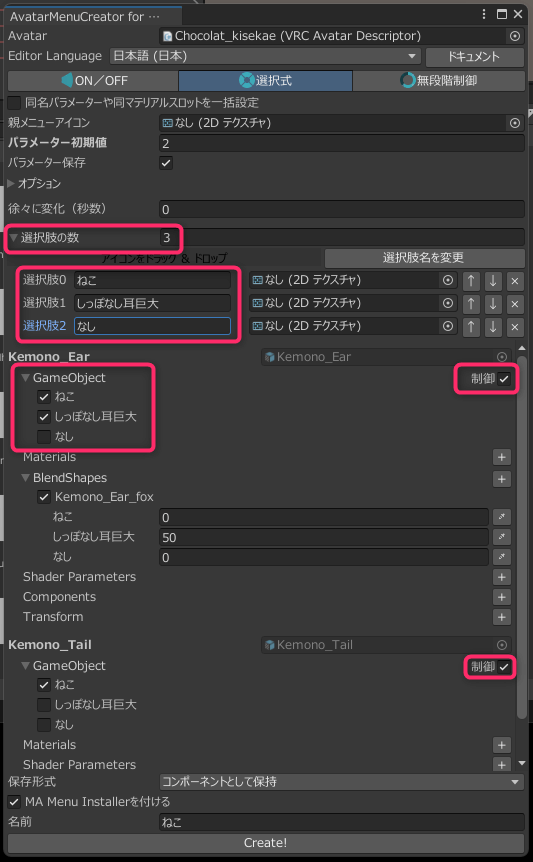The height and width of the screenshot is (862, 533).
Task: Remove 選択肢2 with the X icon
Action: (x=515, y=327)
